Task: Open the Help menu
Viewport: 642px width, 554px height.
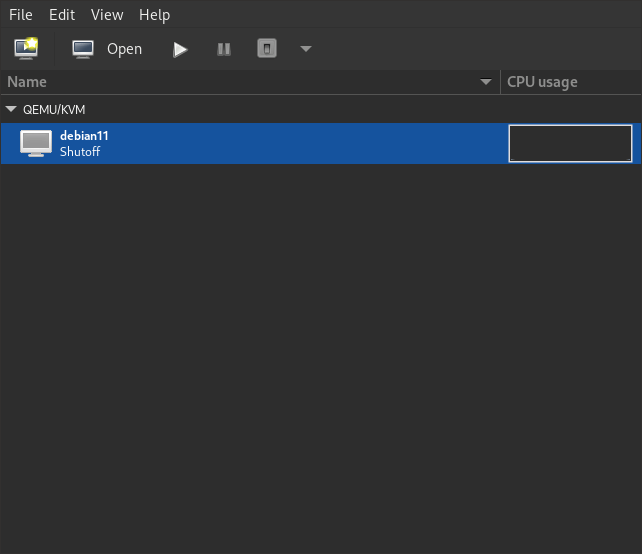Action: pos(154,15)
